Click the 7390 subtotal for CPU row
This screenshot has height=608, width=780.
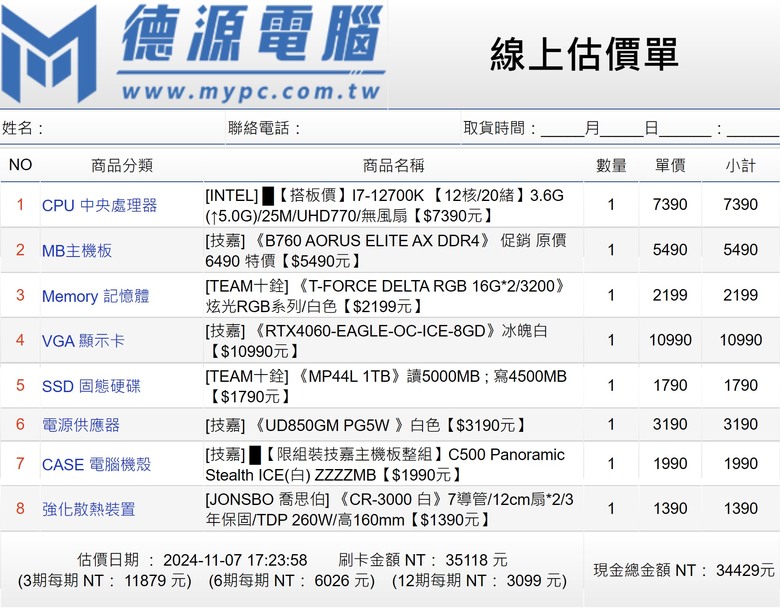click(740, 204)
